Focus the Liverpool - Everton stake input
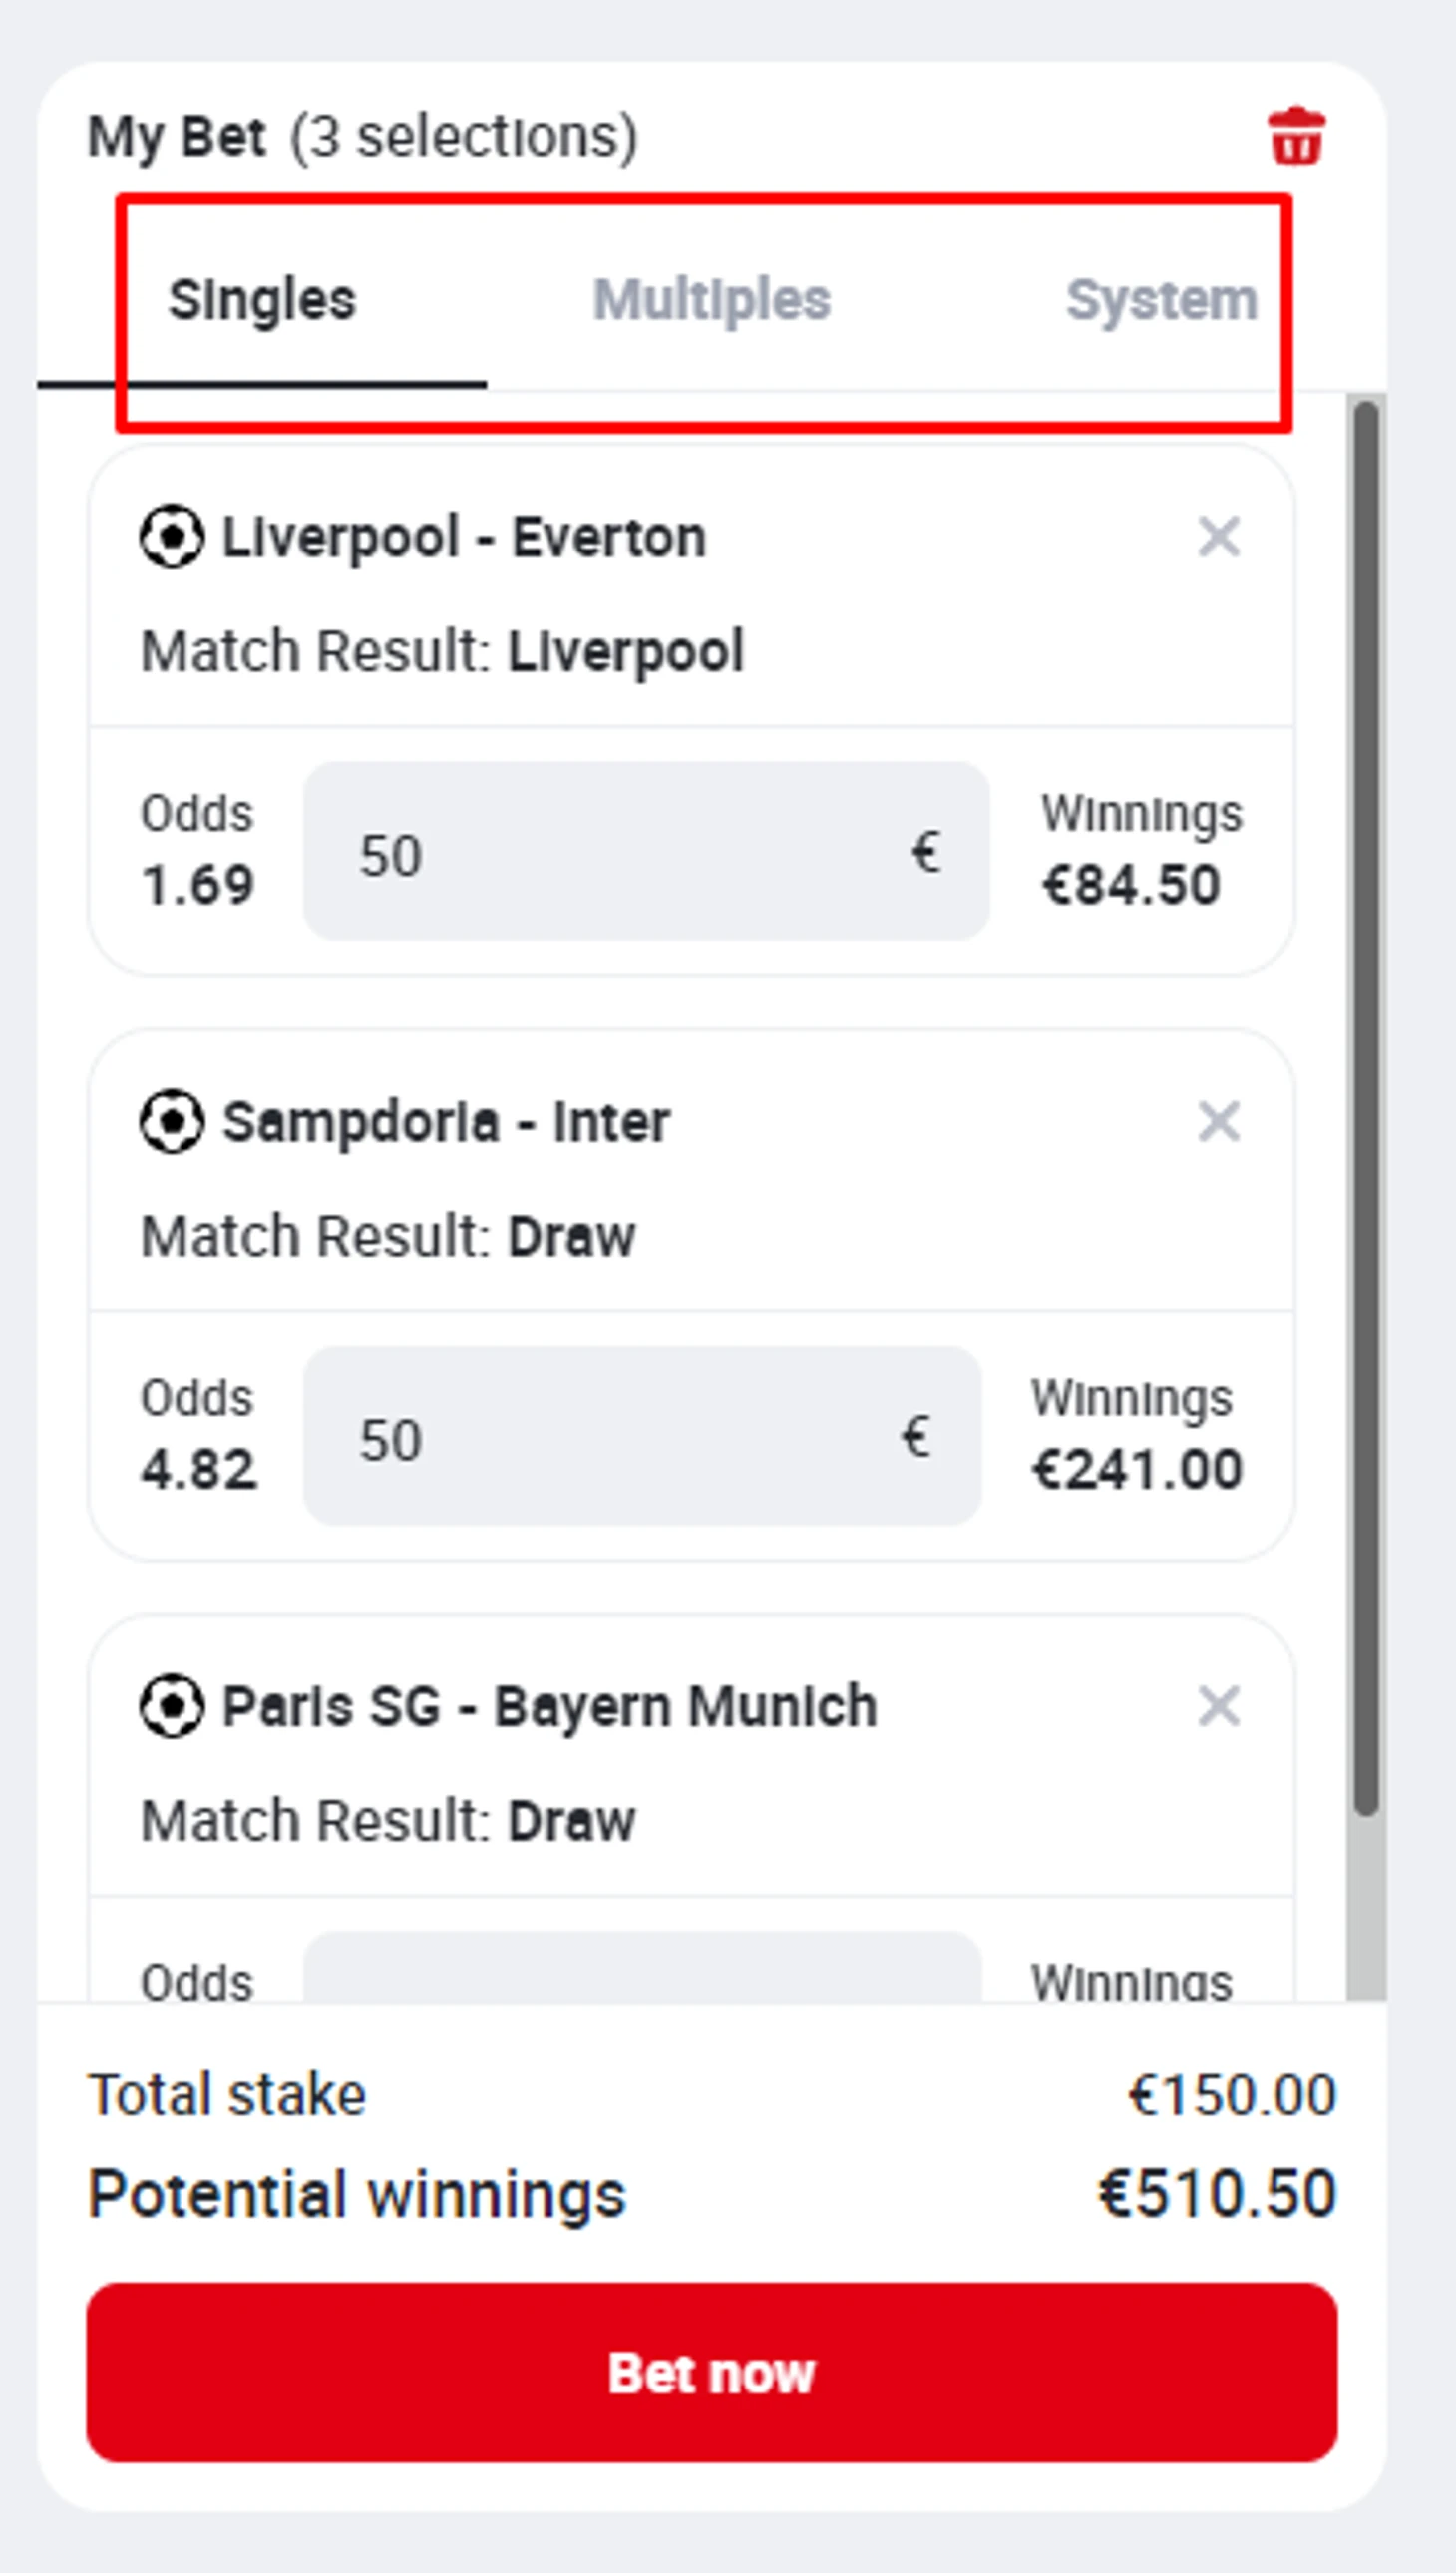Viewport: 1456px width, 2573px height. click(x=646, y=852)
